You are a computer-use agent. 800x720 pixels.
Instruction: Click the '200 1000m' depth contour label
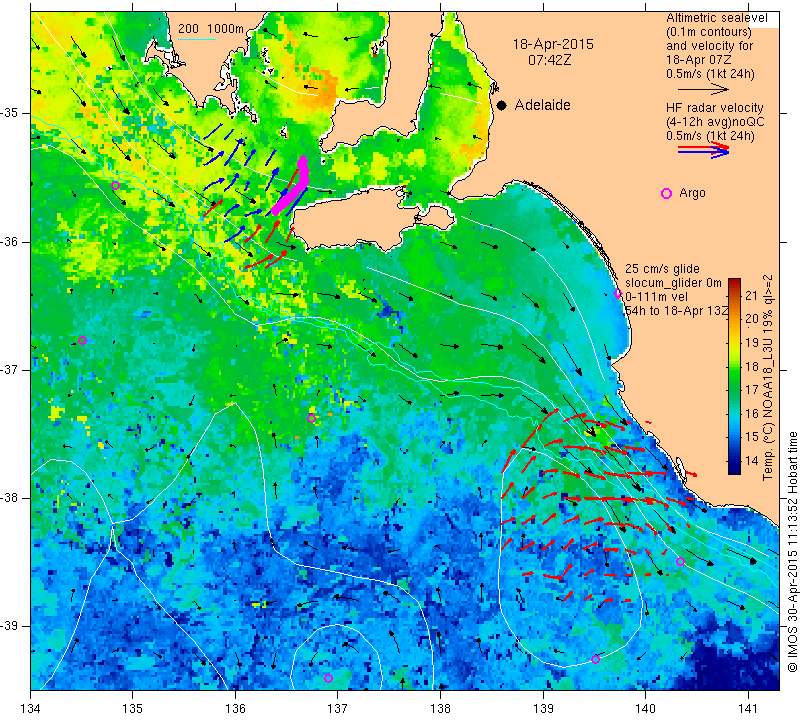click(x=211, y=29)
